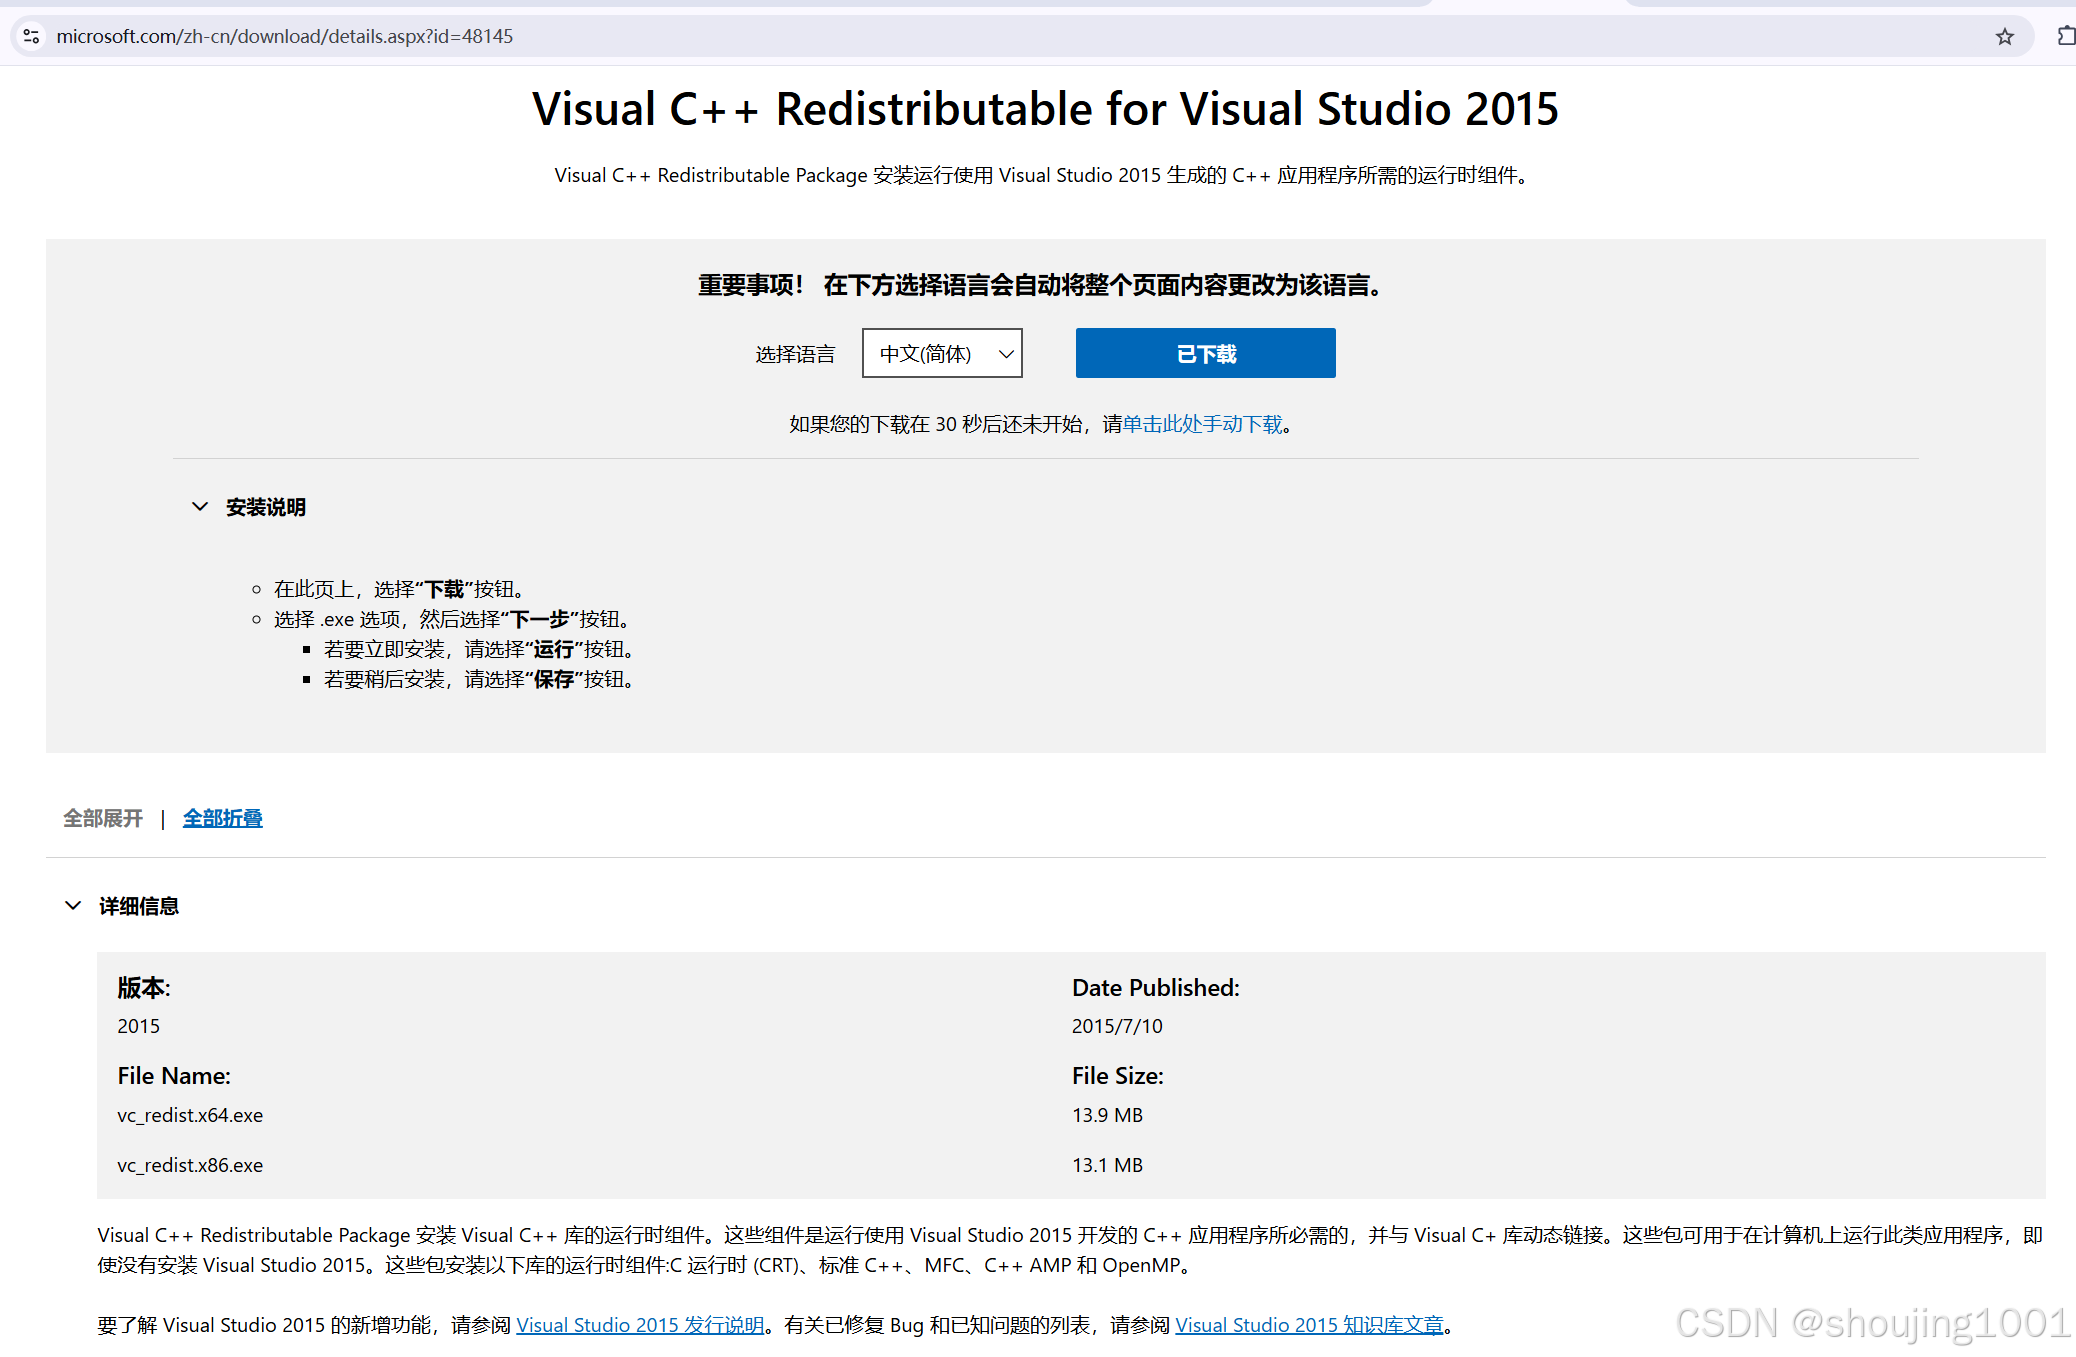Click the 13.1 MB file size value
2076x1357 pixels.
tap(1107, 1165)
